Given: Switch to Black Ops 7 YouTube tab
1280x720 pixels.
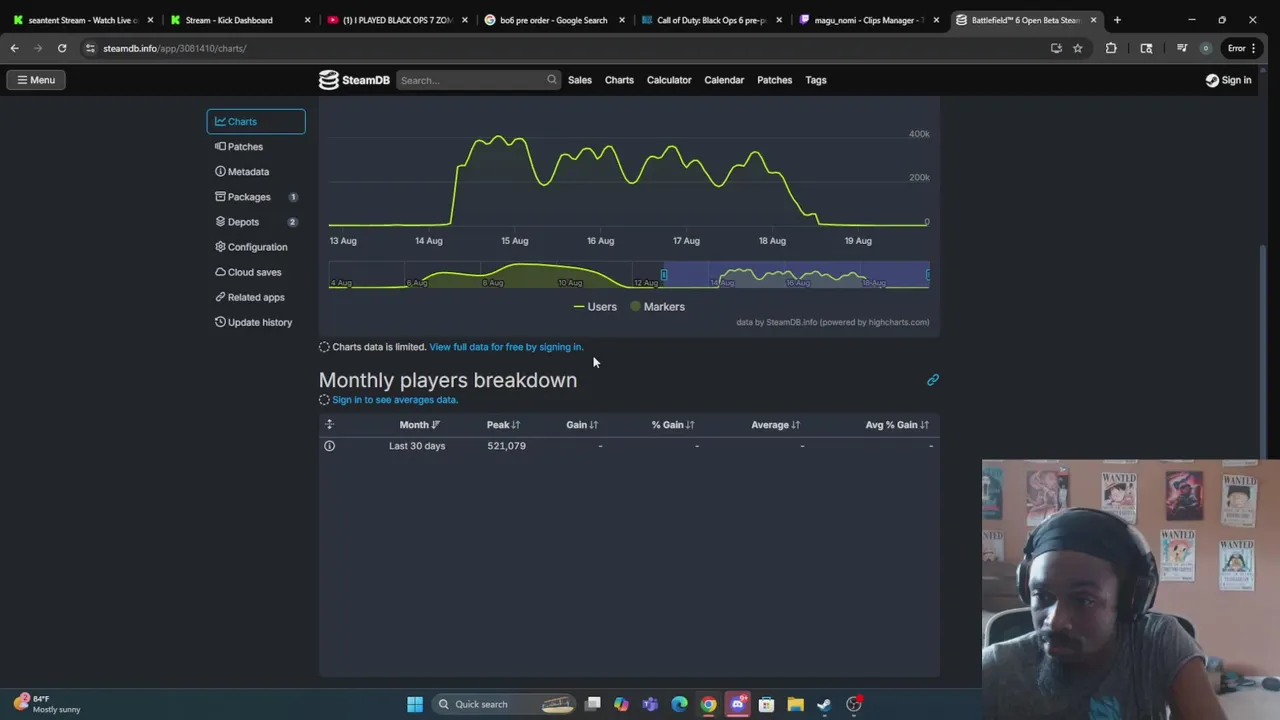Looking at the screenshot, I should 397,20.
